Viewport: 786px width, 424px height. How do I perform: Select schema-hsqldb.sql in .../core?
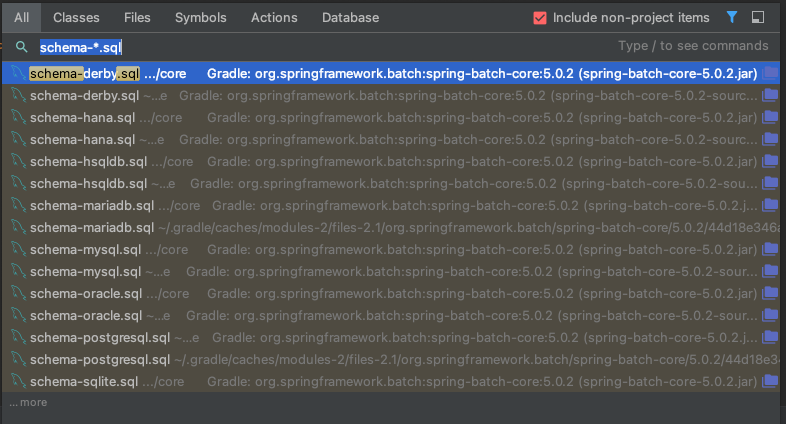coord(391,162)
